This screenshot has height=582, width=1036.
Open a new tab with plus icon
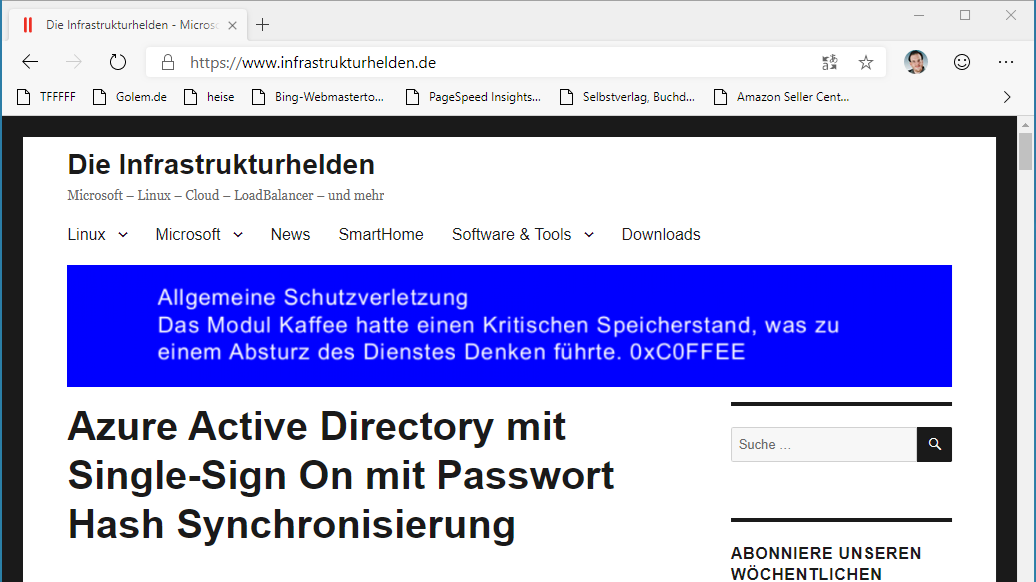pyautogui.click(x=262, y=25)
